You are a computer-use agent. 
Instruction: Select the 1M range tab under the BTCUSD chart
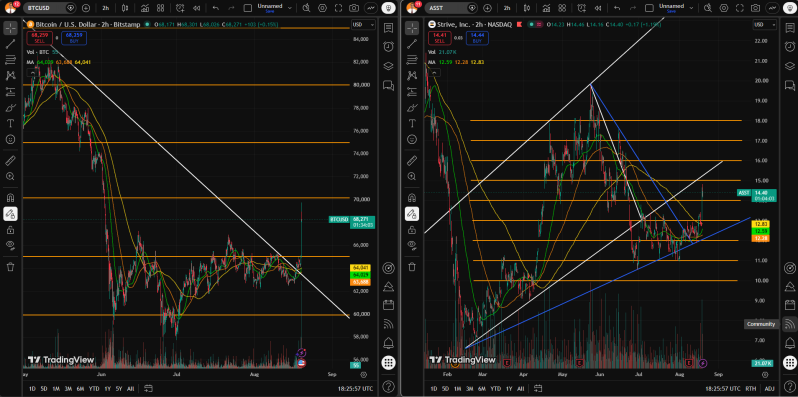click(x=56, y=389)
